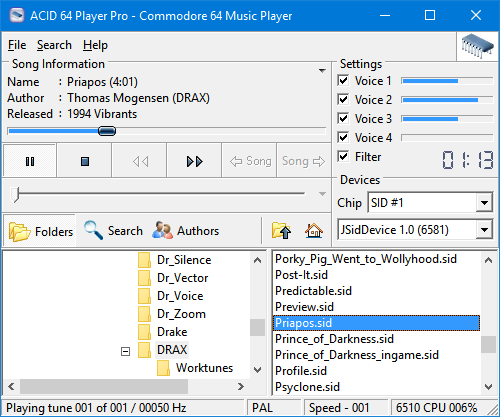Click the fast forward double-arrow button

194,161
